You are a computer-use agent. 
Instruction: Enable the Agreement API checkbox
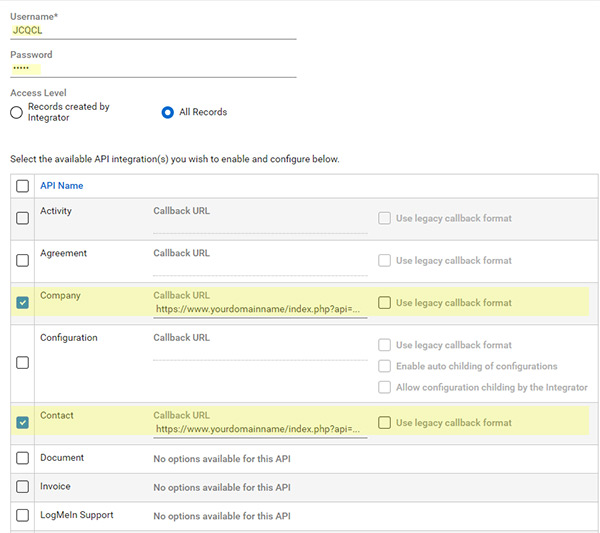(23, 261)
